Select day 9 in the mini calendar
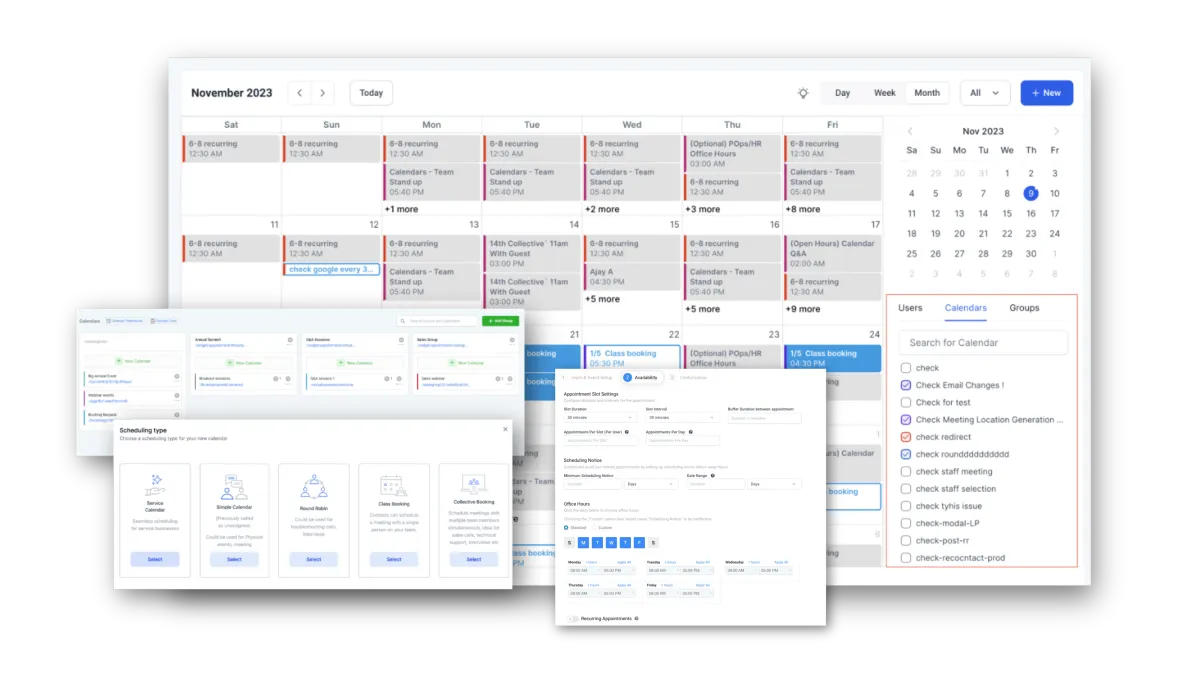Image resolution: width=1200 pixels, height=675 pixels. tap(1031, 194)
